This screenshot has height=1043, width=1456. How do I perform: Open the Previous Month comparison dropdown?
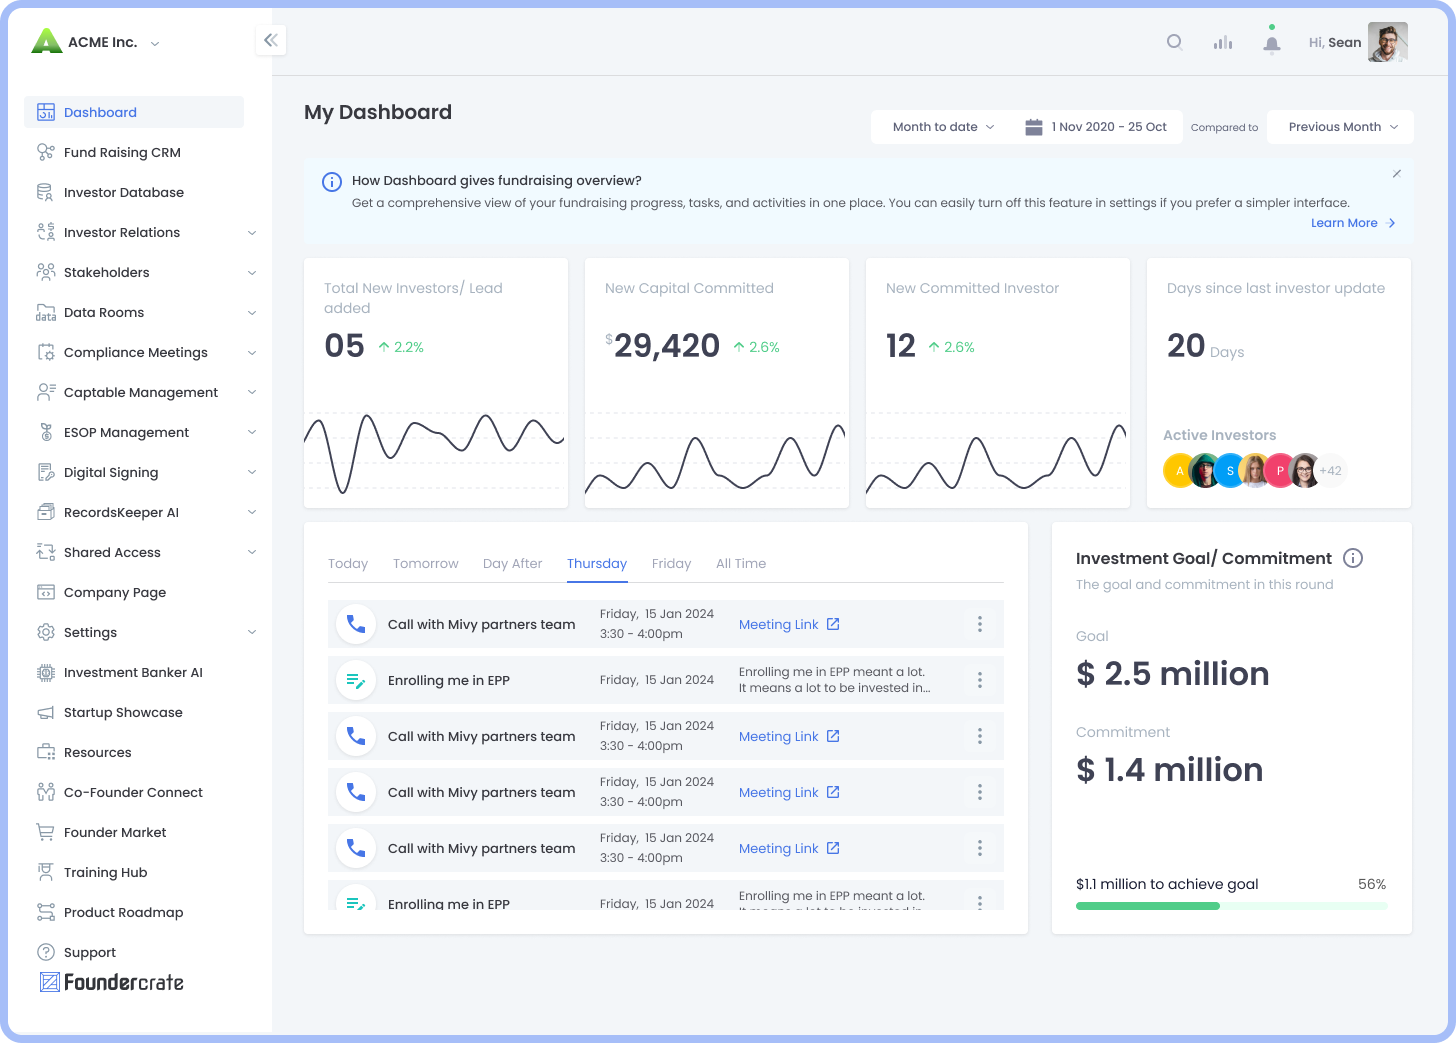click(x=1340, y=127)
